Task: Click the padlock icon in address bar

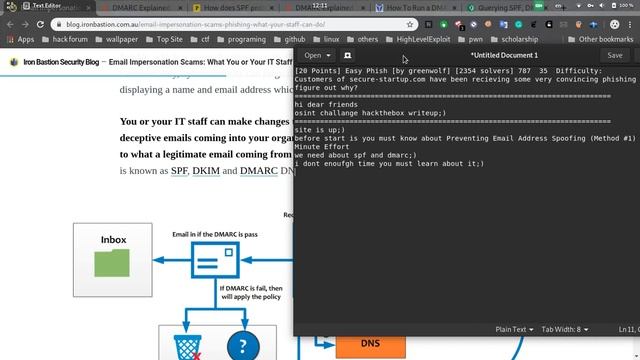Action: tap(59, 24)
